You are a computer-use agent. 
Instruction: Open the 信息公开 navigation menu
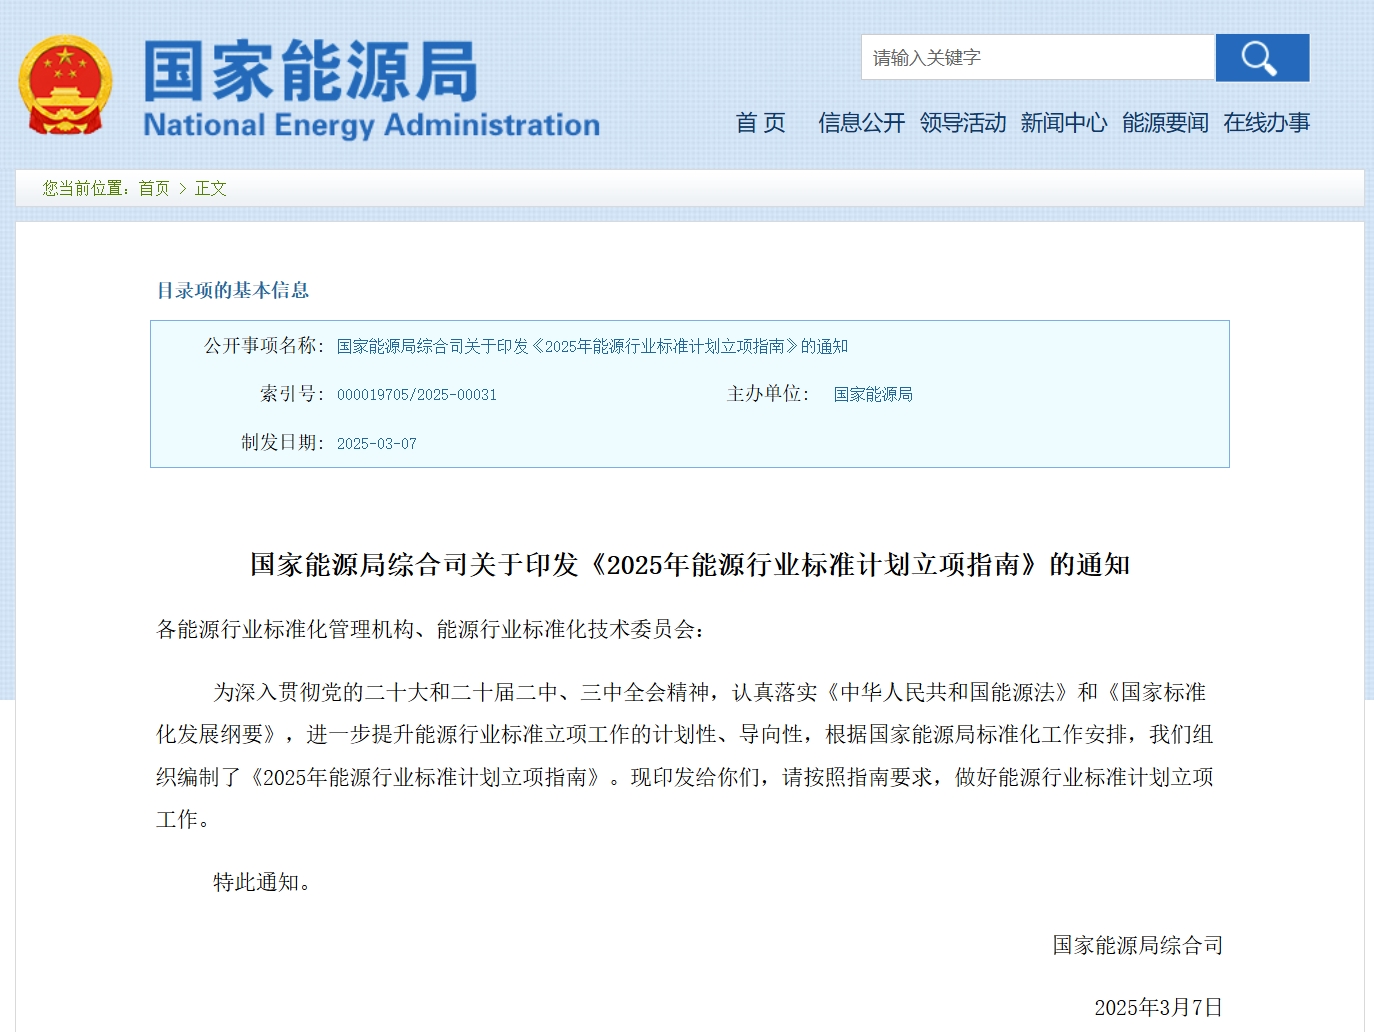(861, 122)
